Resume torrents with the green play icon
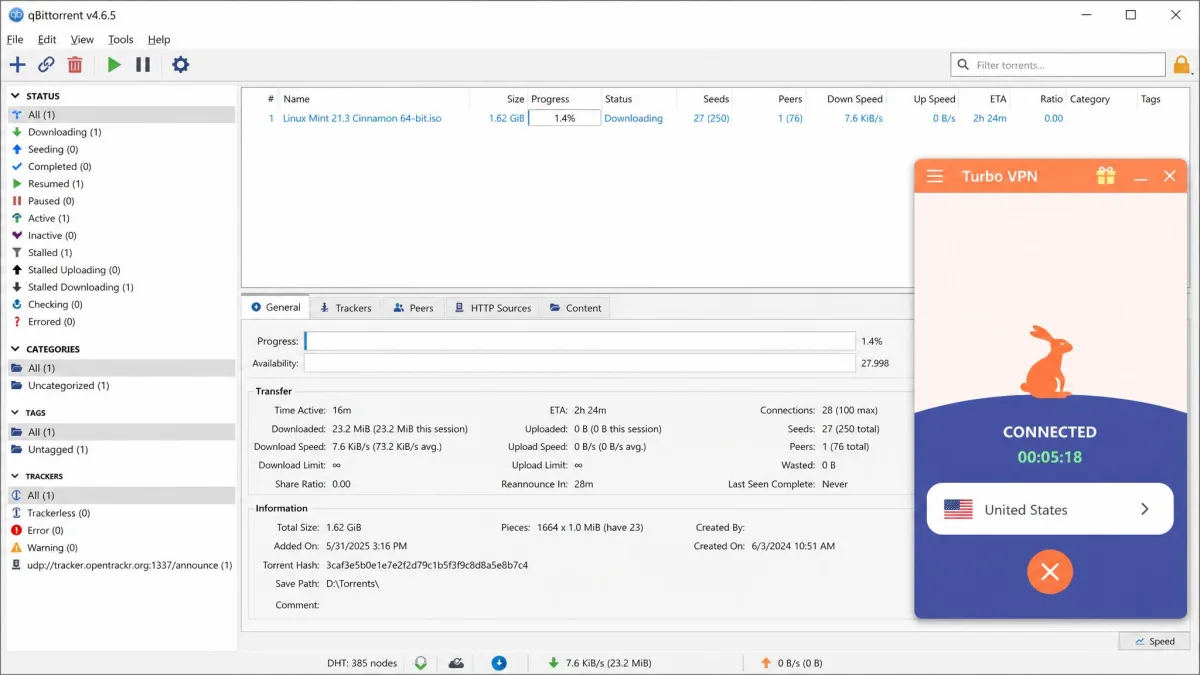This screenshot has width=1200, height=675. pyautogui.click(x=114, y=65)
